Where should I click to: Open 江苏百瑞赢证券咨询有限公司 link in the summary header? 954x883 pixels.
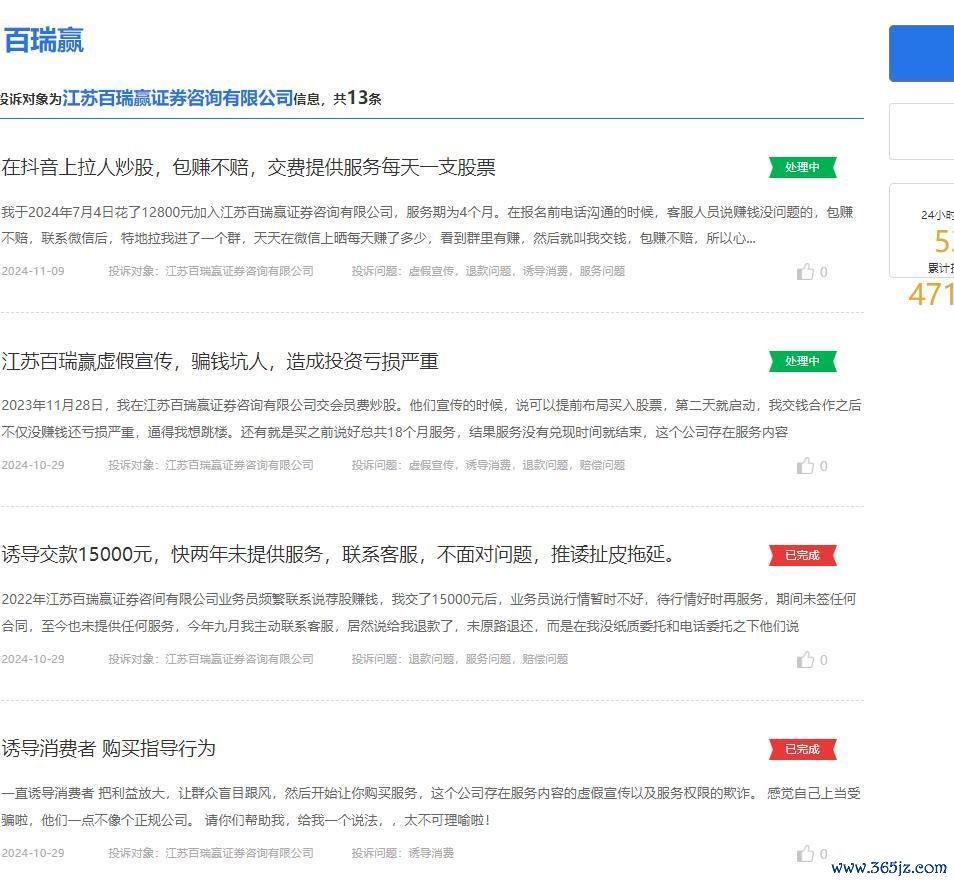click(x=178, y=98)
